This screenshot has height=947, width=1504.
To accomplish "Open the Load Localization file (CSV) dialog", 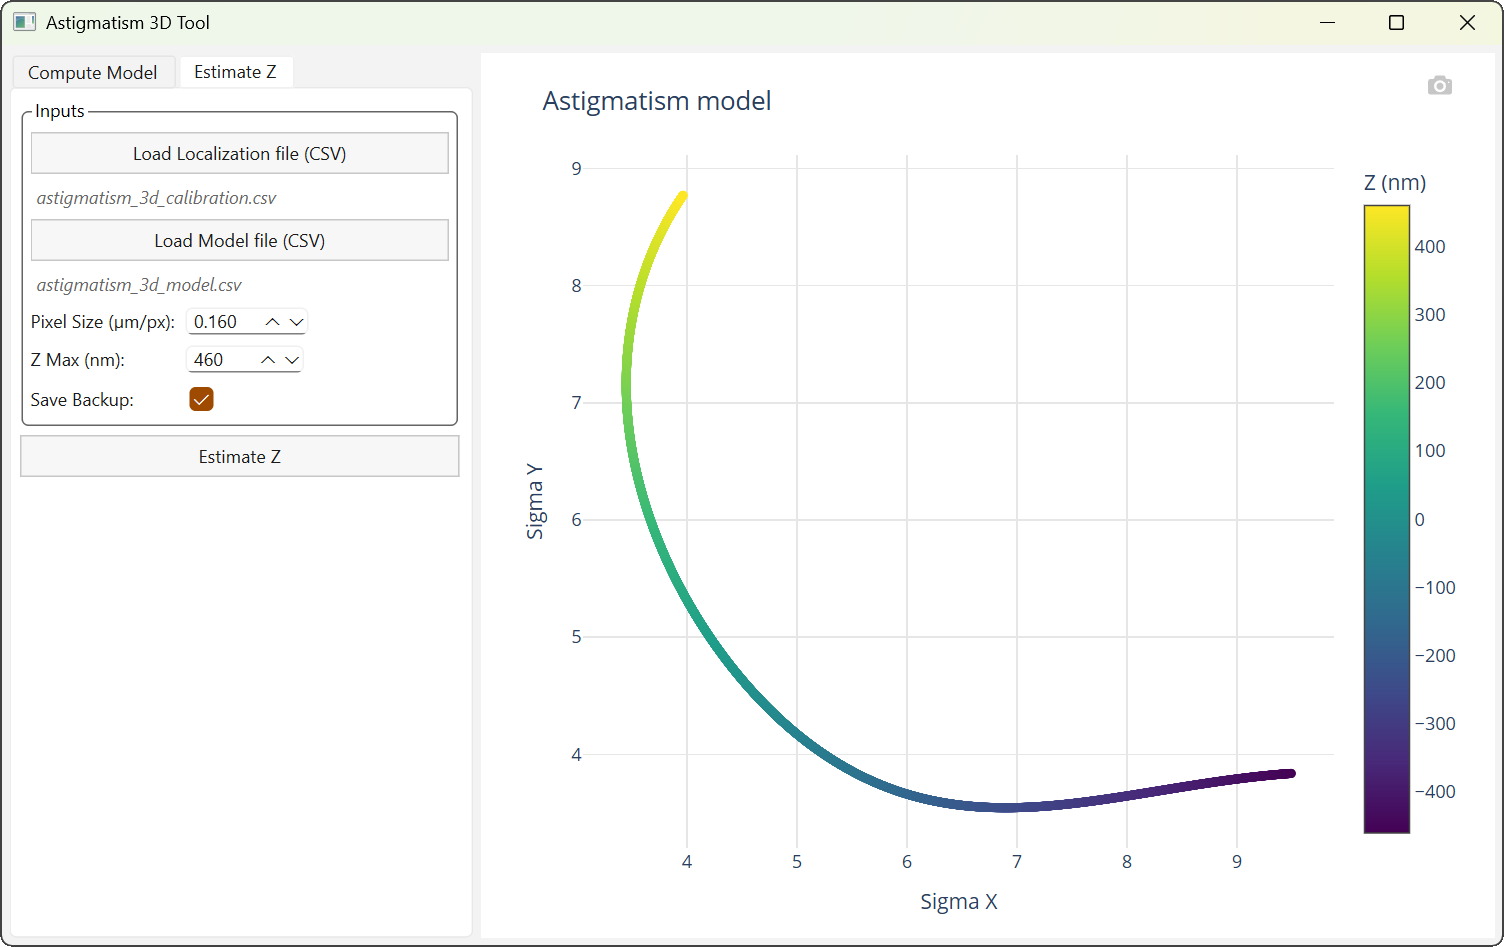I will pos(239,153).
